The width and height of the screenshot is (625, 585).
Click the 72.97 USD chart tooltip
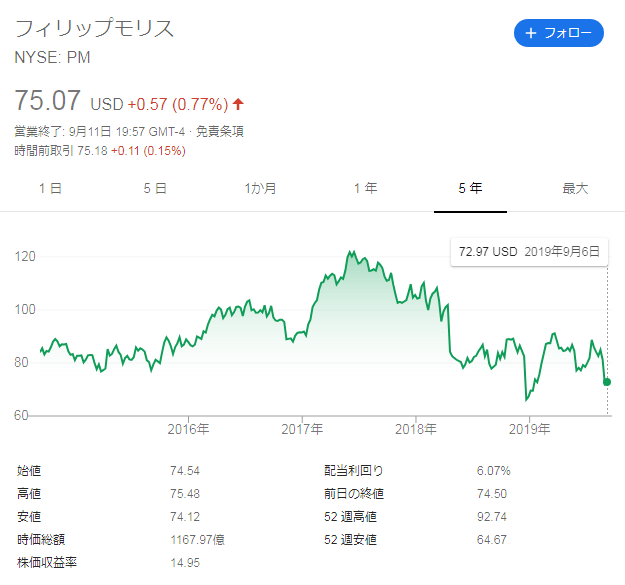click(x=529, y=252)
